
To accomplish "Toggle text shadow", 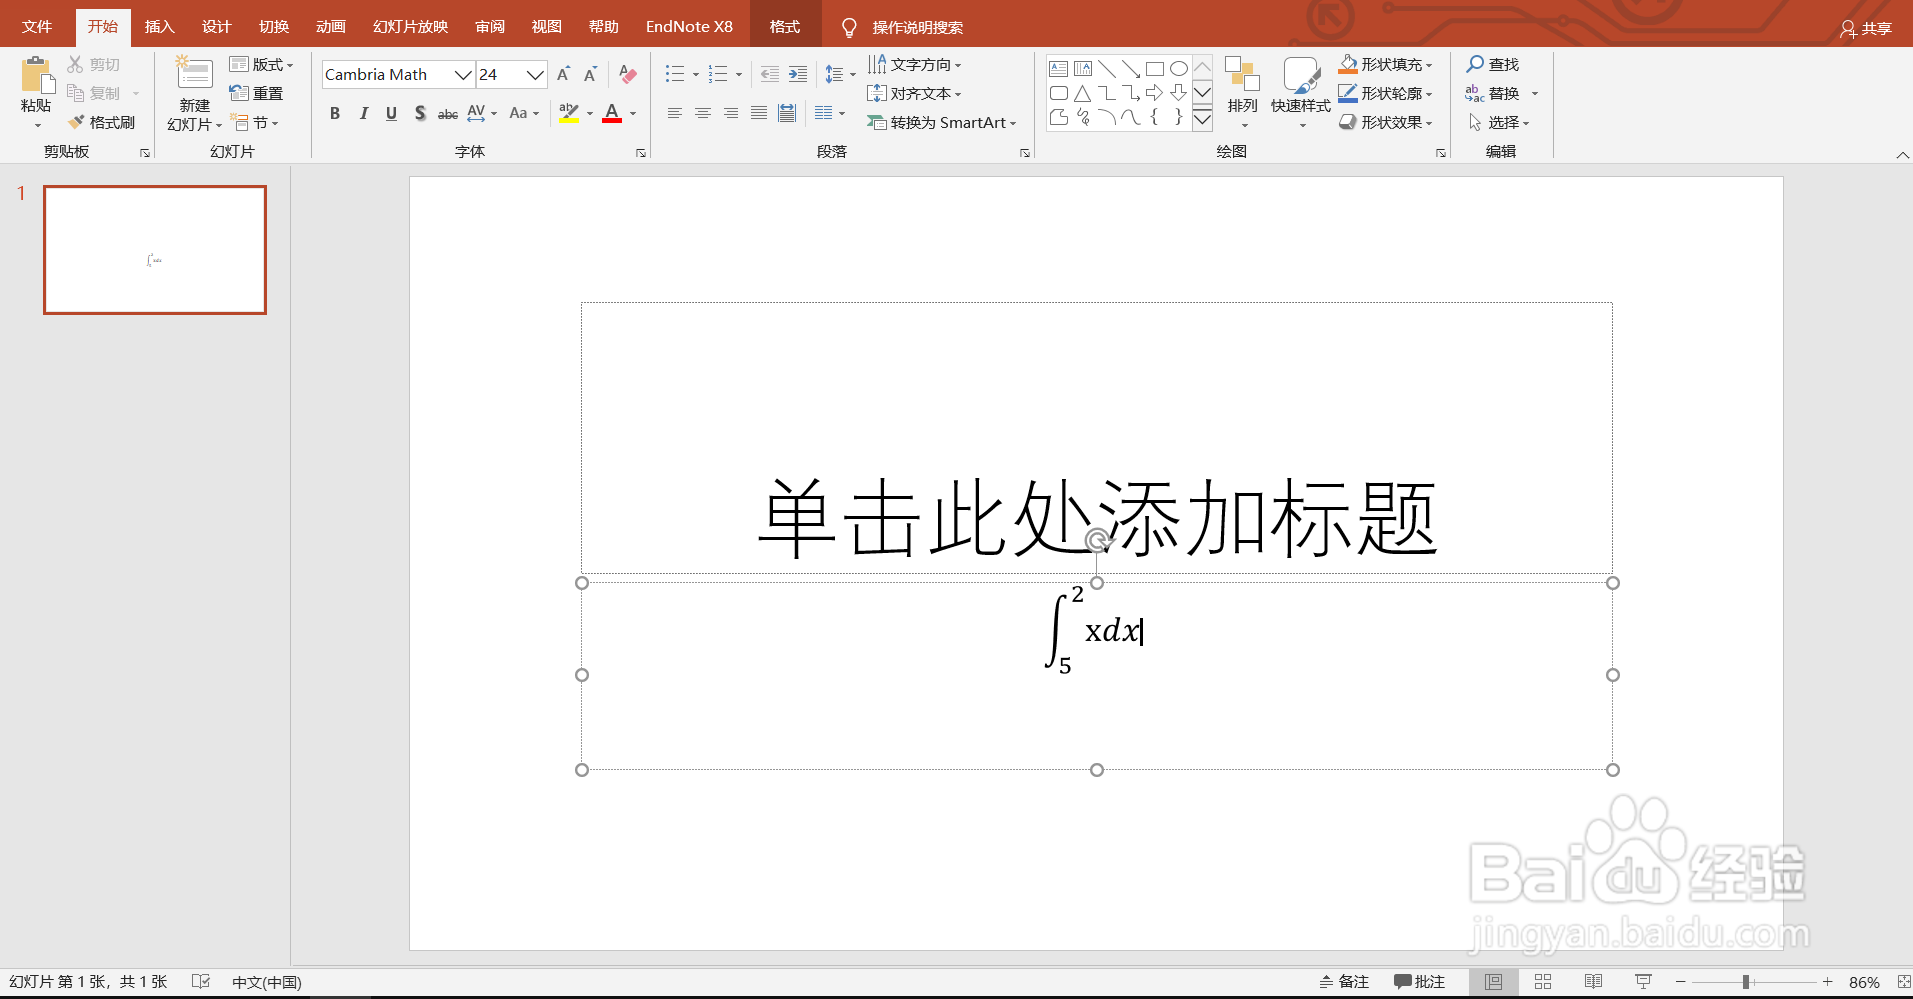I will tap(420, 113).
